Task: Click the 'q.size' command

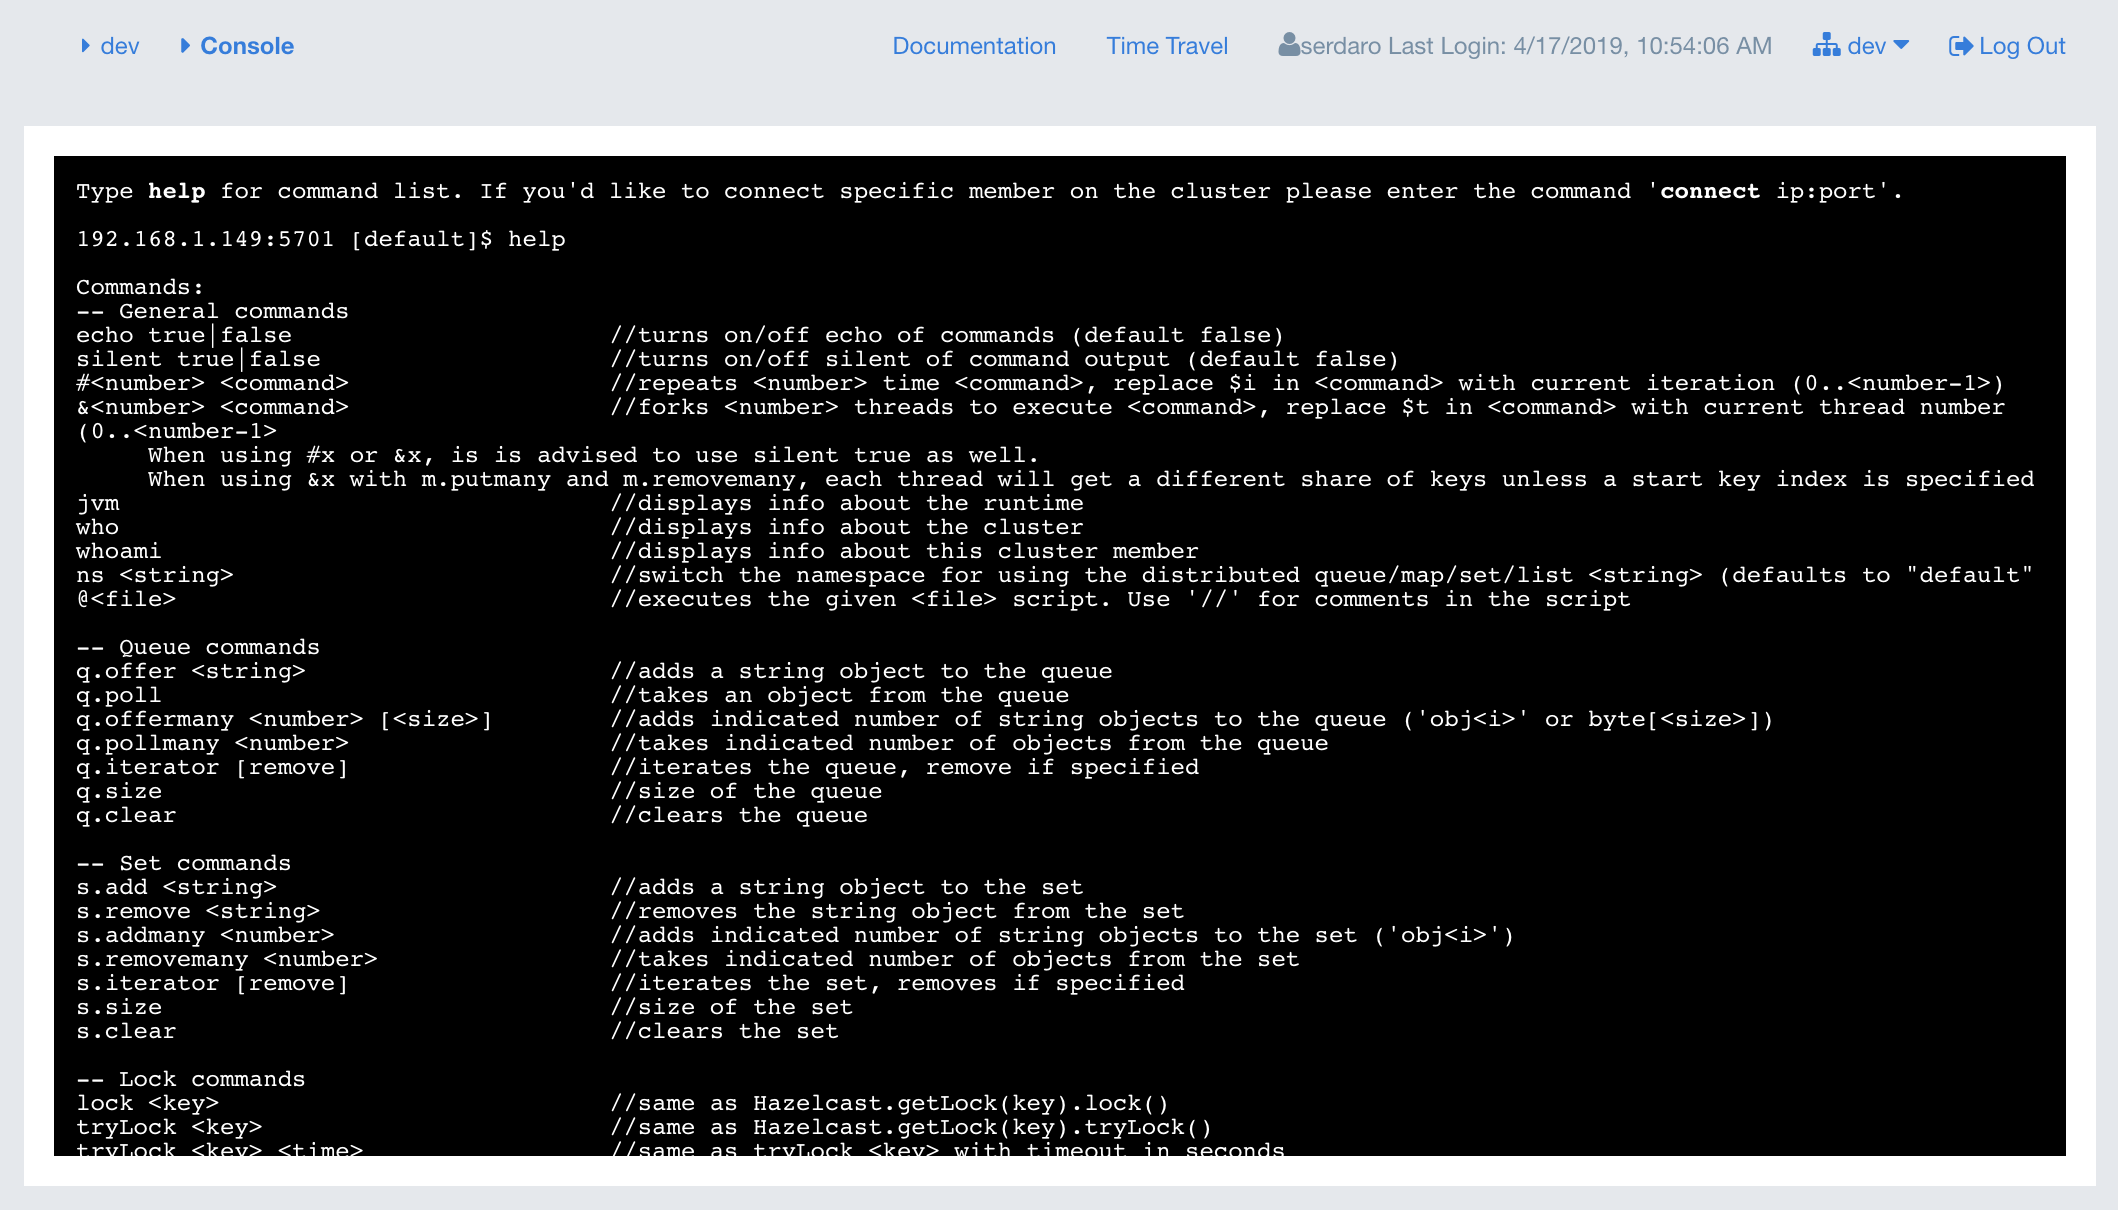Action: point(119,791)
